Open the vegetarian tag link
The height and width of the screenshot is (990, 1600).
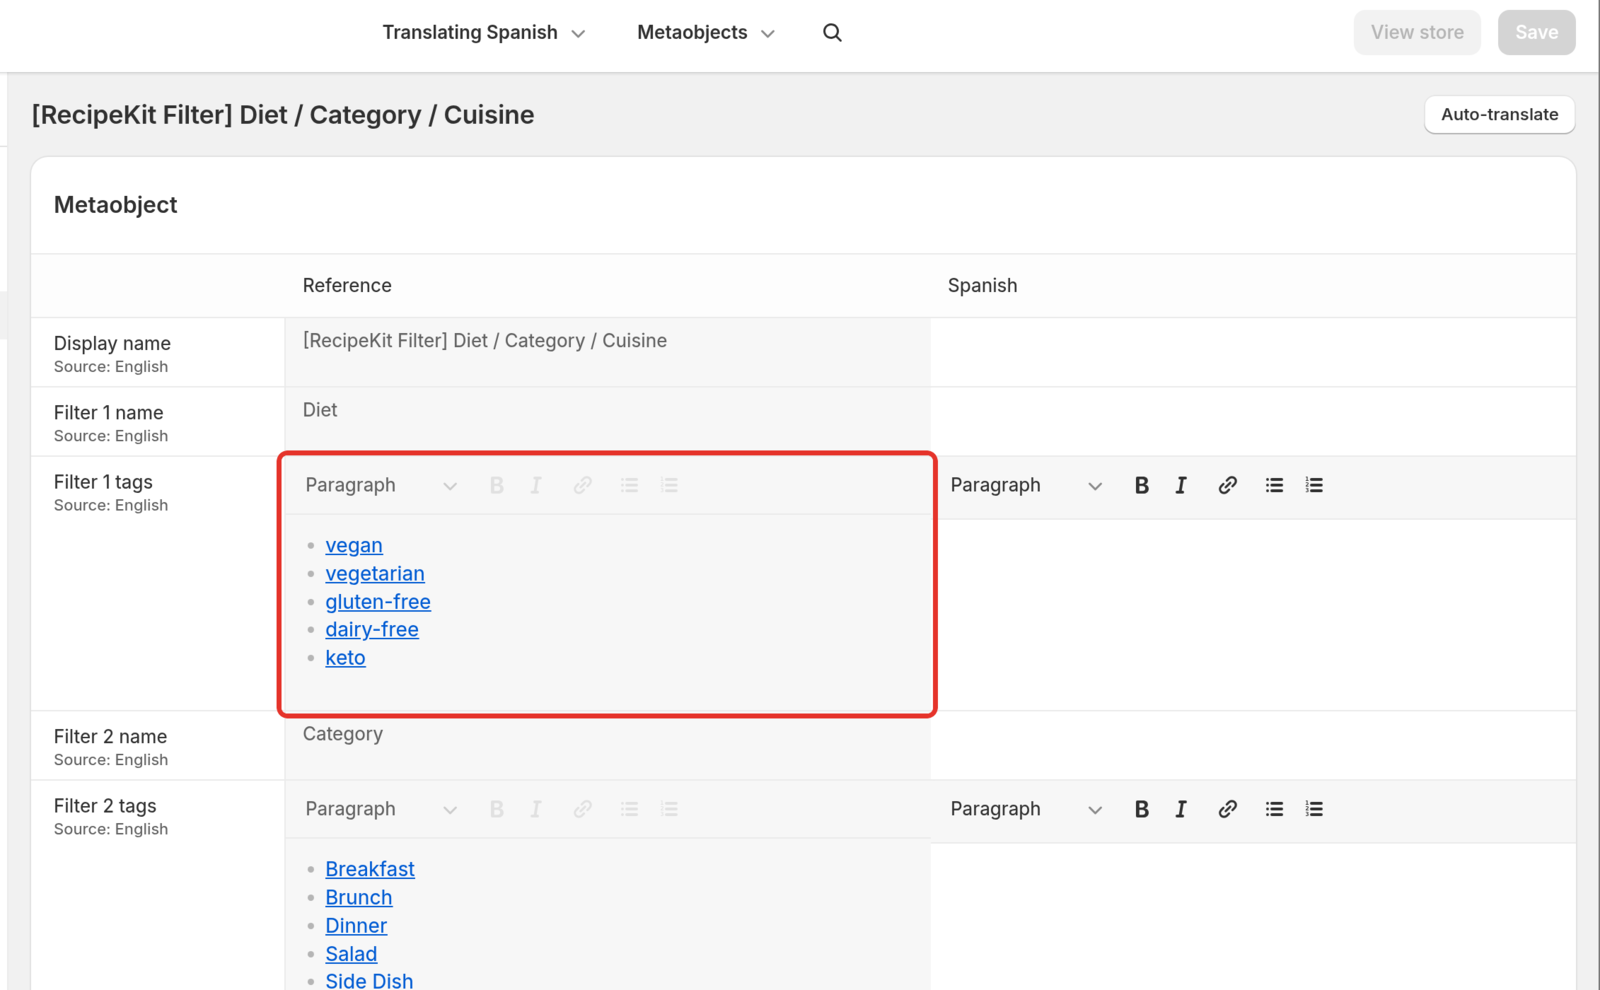pyautogui.click(x=375, y=574)
